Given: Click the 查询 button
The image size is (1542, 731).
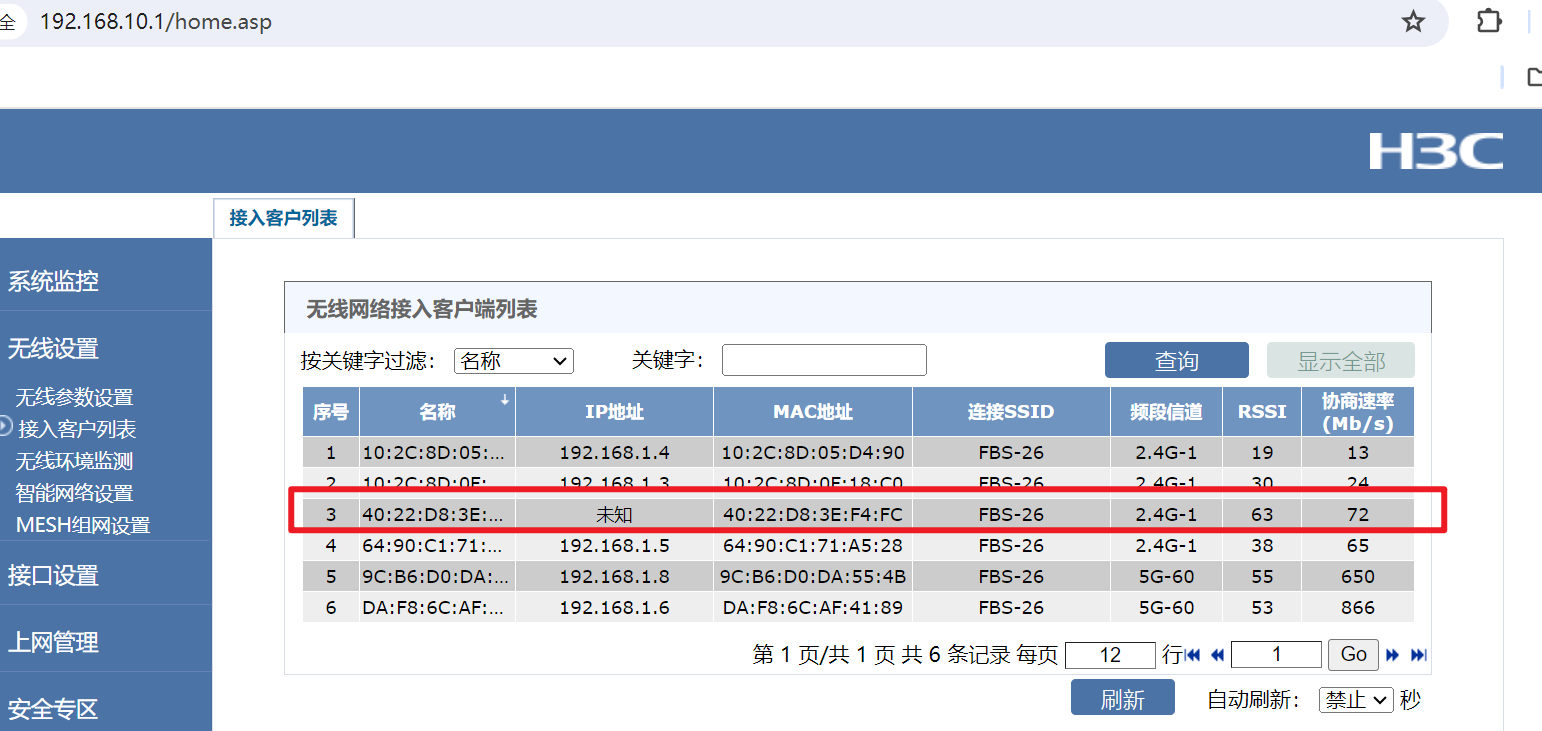Looking at the screenshot, I should [x=1177, y=361].
